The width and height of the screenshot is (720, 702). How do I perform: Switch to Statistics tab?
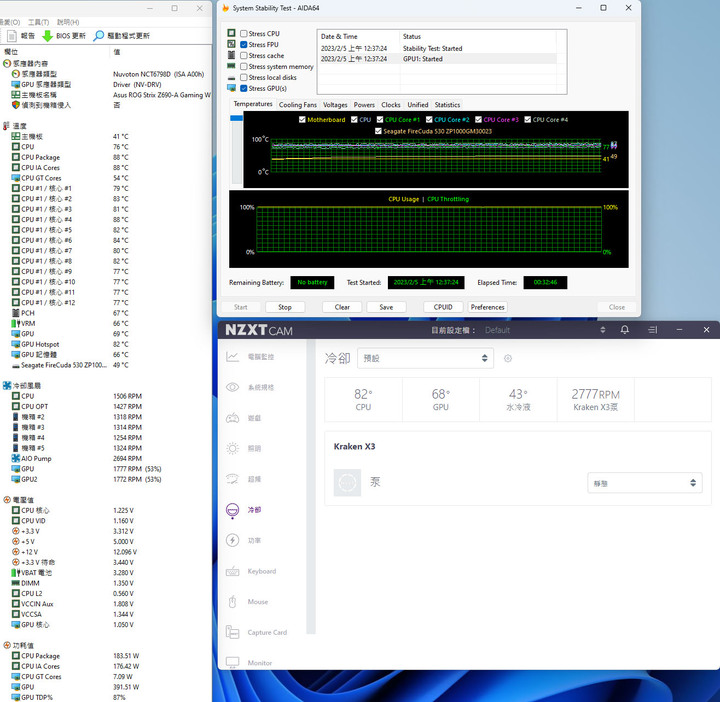447,105
